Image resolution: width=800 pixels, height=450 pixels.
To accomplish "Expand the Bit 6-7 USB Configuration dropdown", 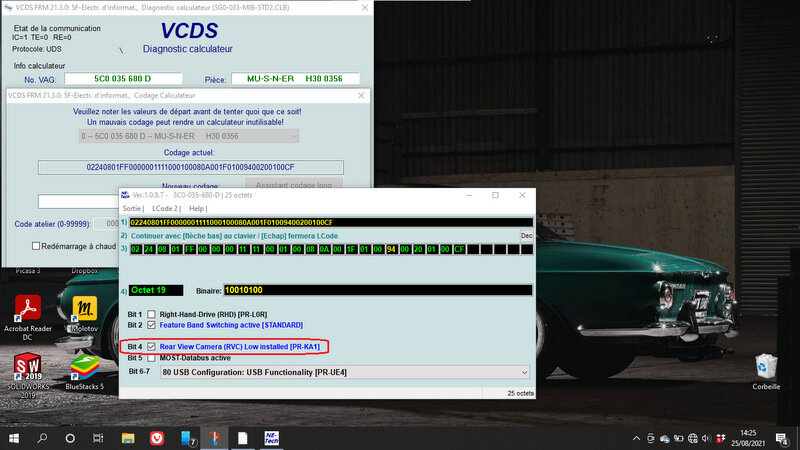I will [345, 372].
